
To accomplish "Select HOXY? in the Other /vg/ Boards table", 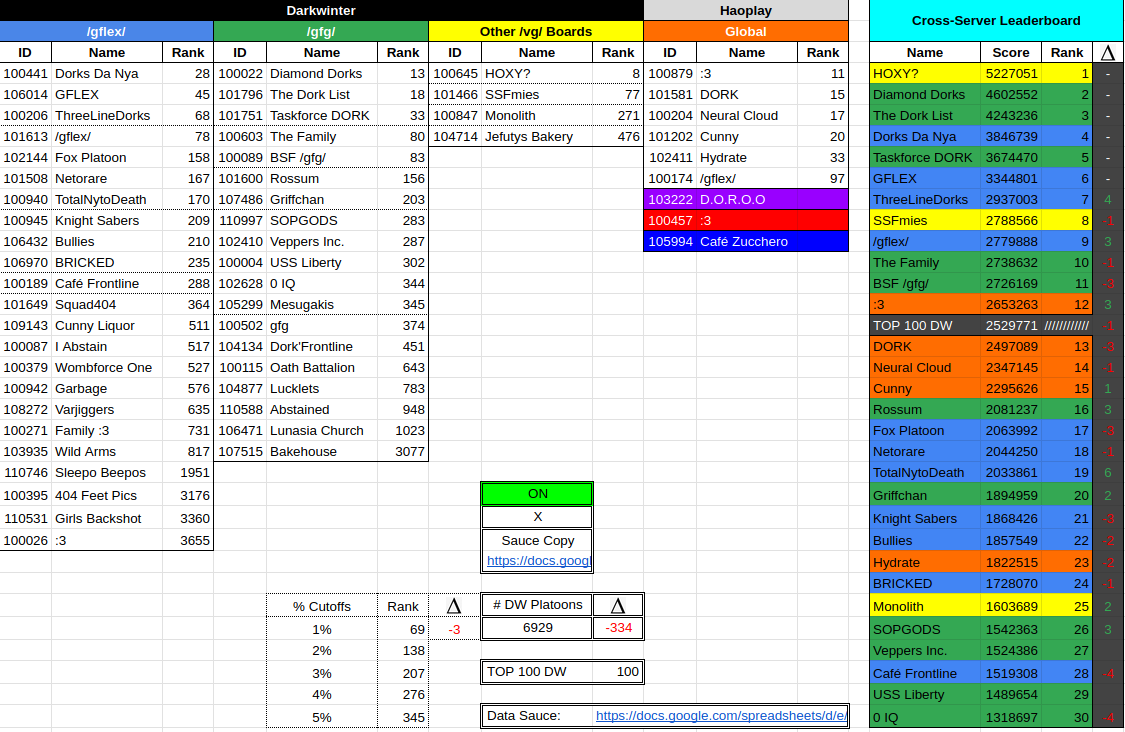I will point(537,73).
